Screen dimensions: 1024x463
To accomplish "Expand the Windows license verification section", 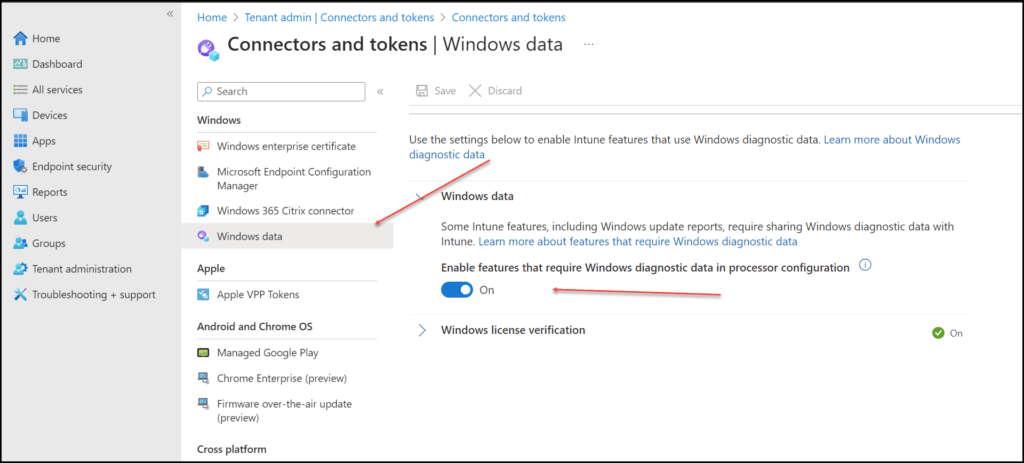I will coord(422,330).
